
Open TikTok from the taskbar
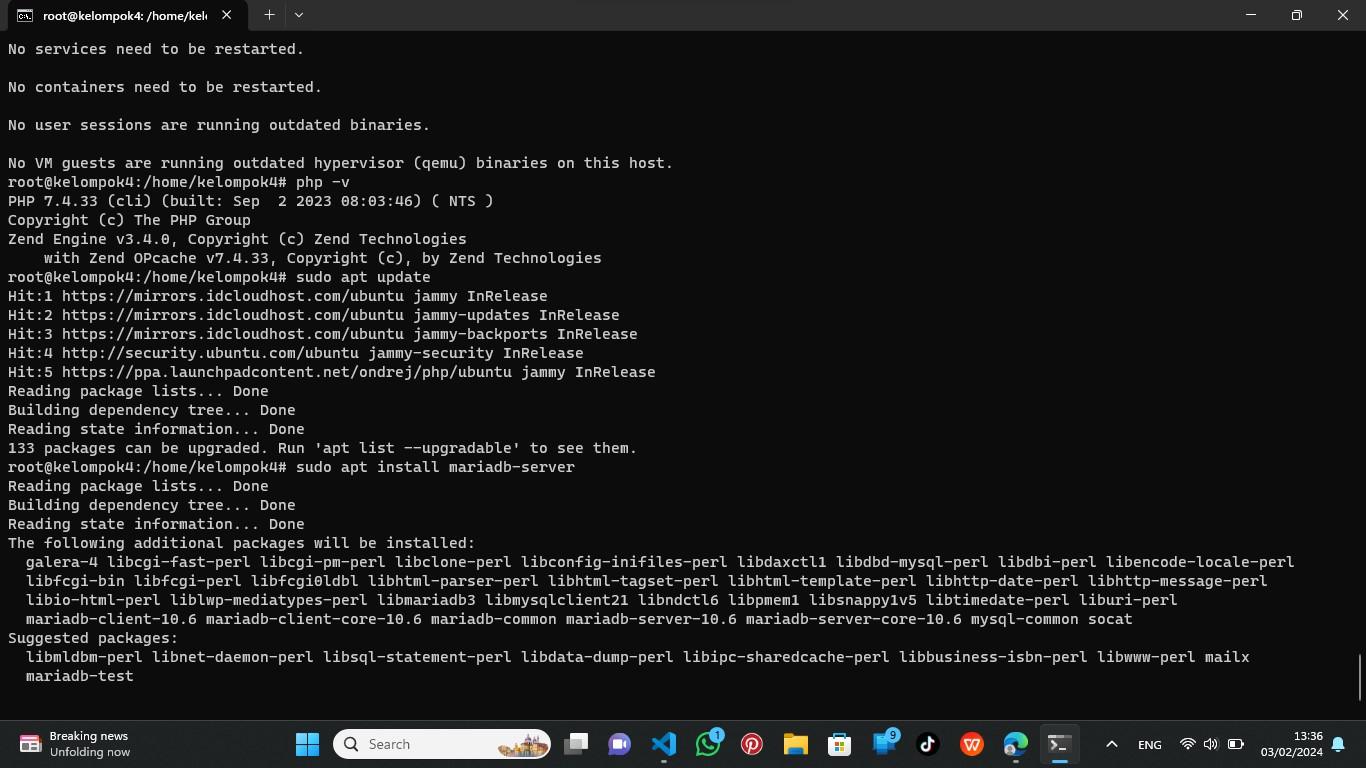928,744
